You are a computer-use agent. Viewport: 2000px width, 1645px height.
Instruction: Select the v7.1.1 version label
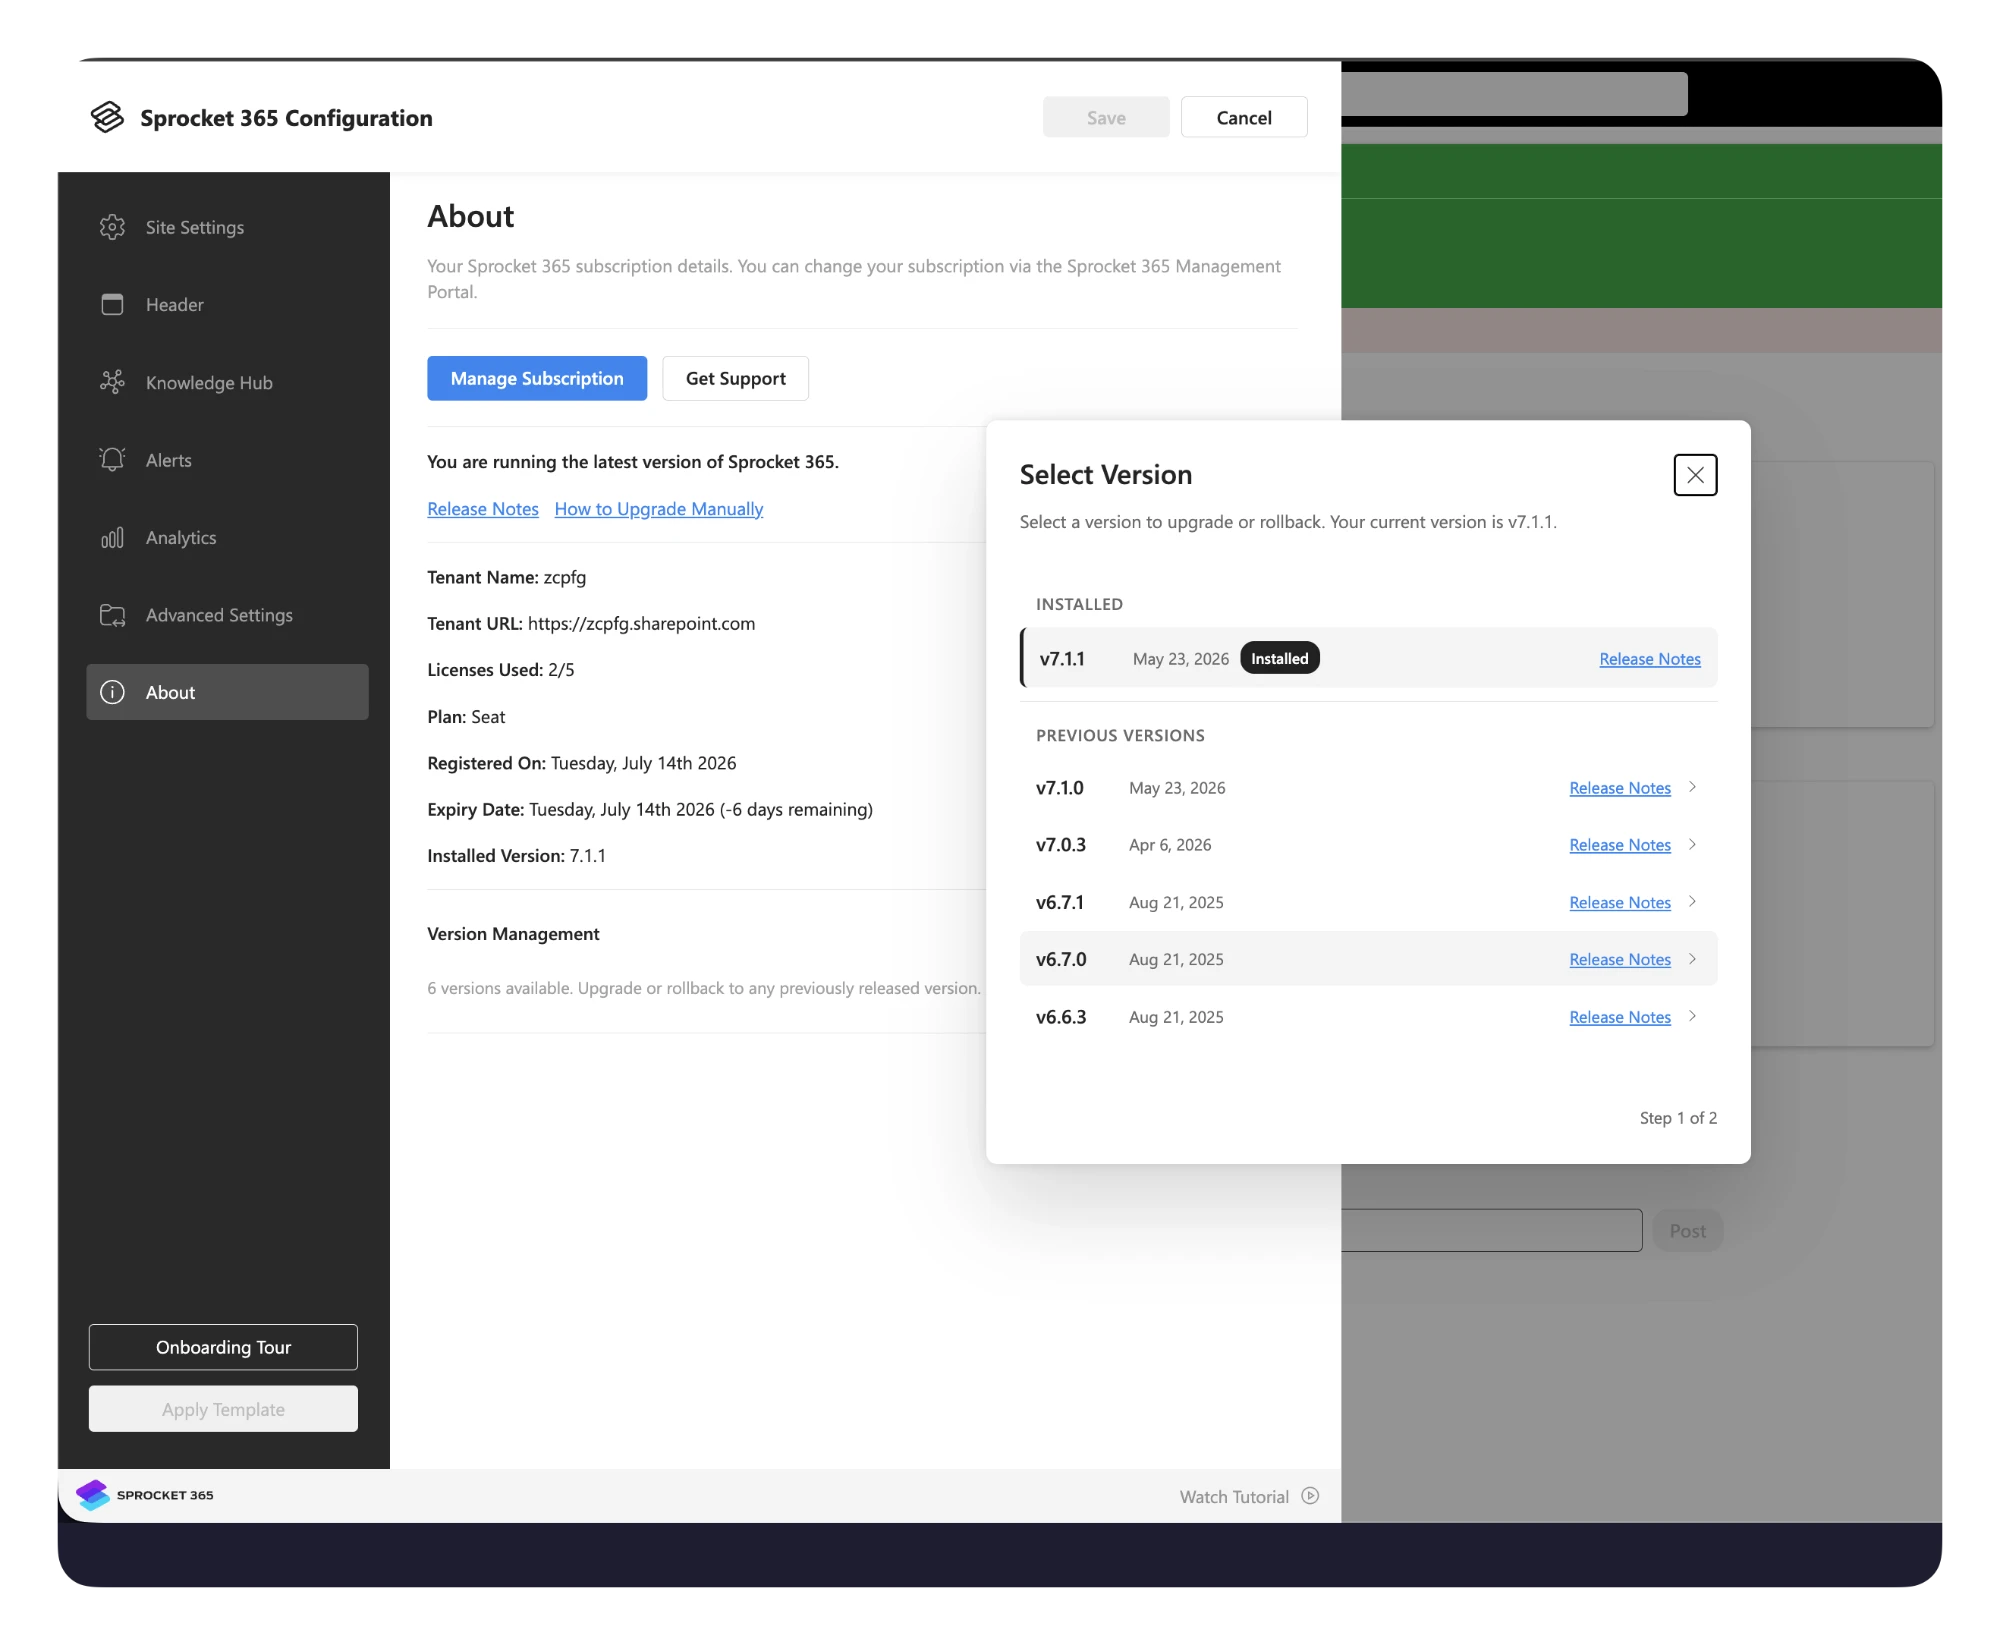(x=1062, y=659)
